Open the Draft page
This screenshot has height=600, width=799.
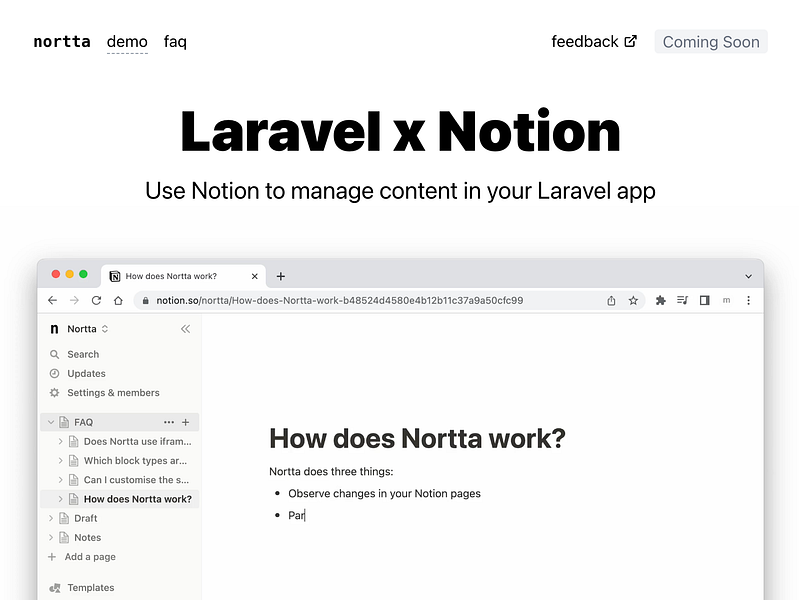pyautogui.click(x=86, y=518)
